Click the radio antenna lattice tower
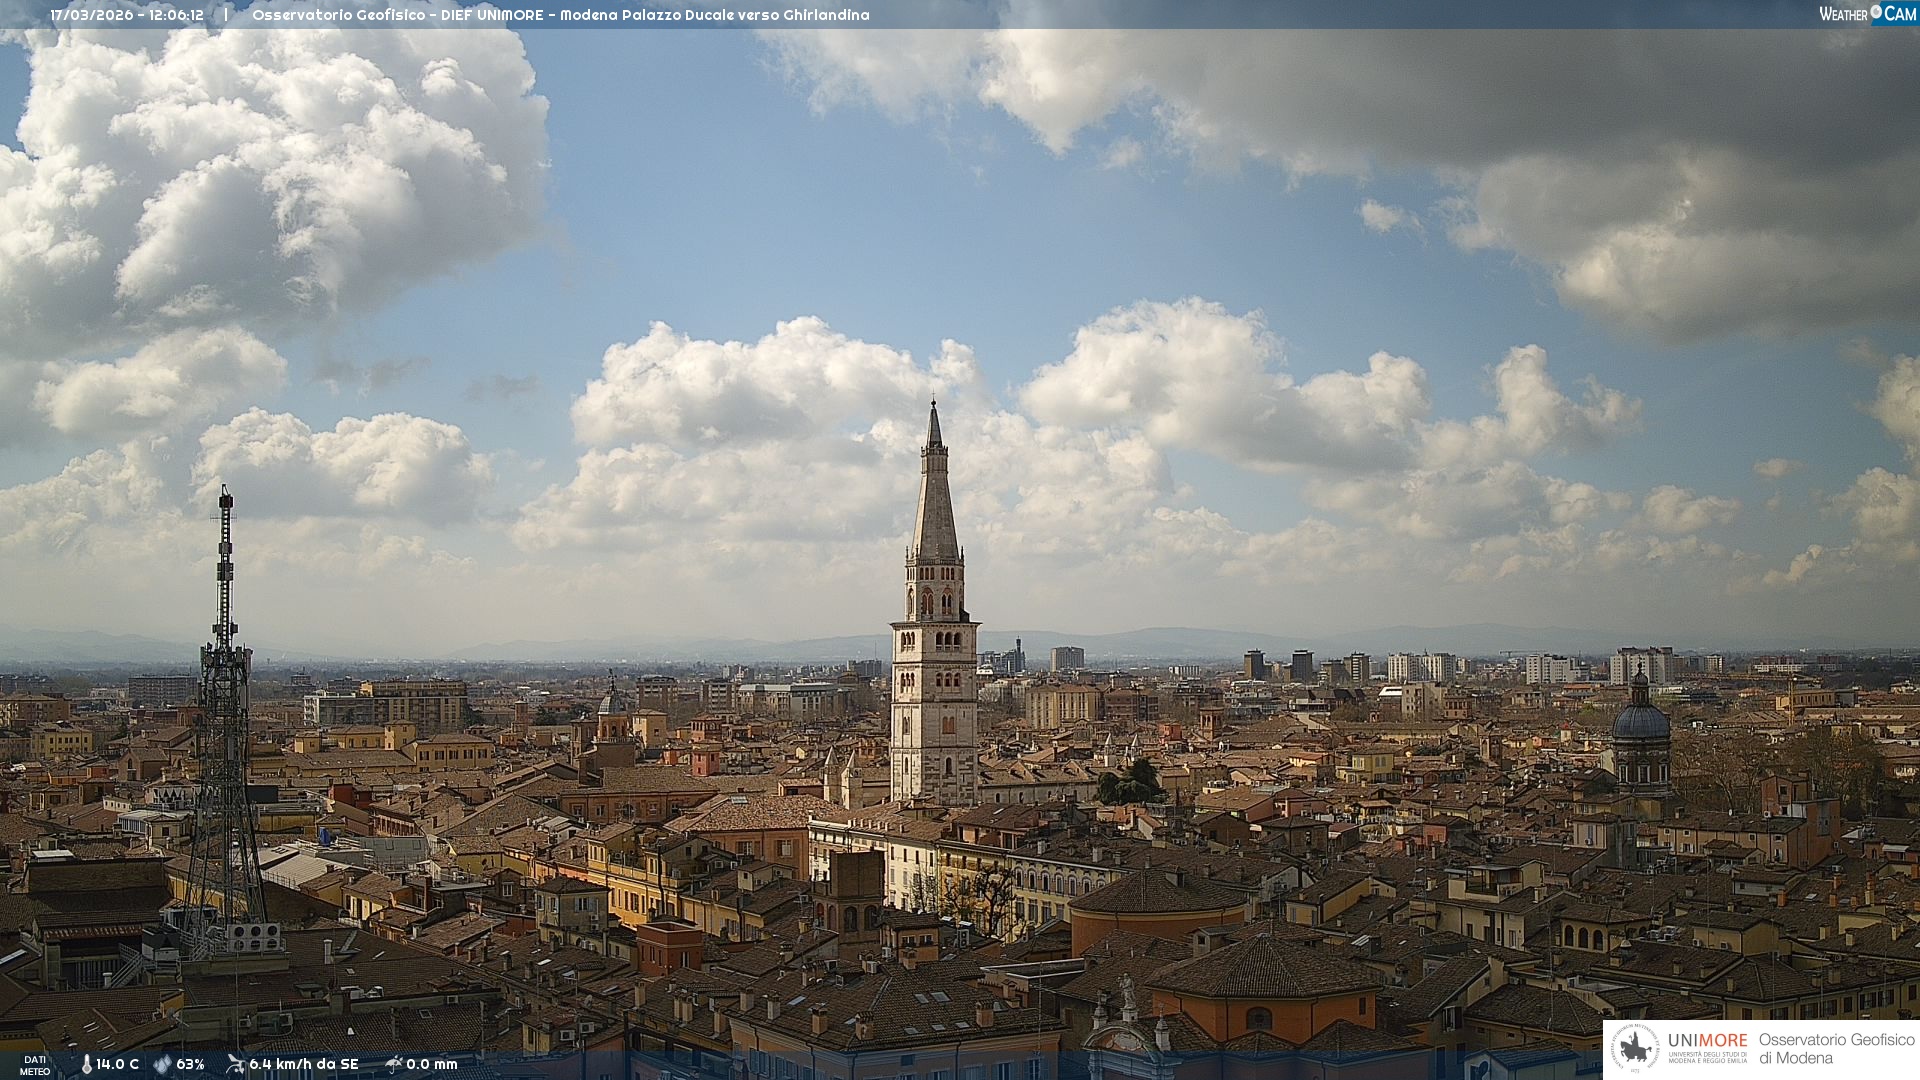The height and width of the screenshot is (1080, 1920). coord(224,700)
